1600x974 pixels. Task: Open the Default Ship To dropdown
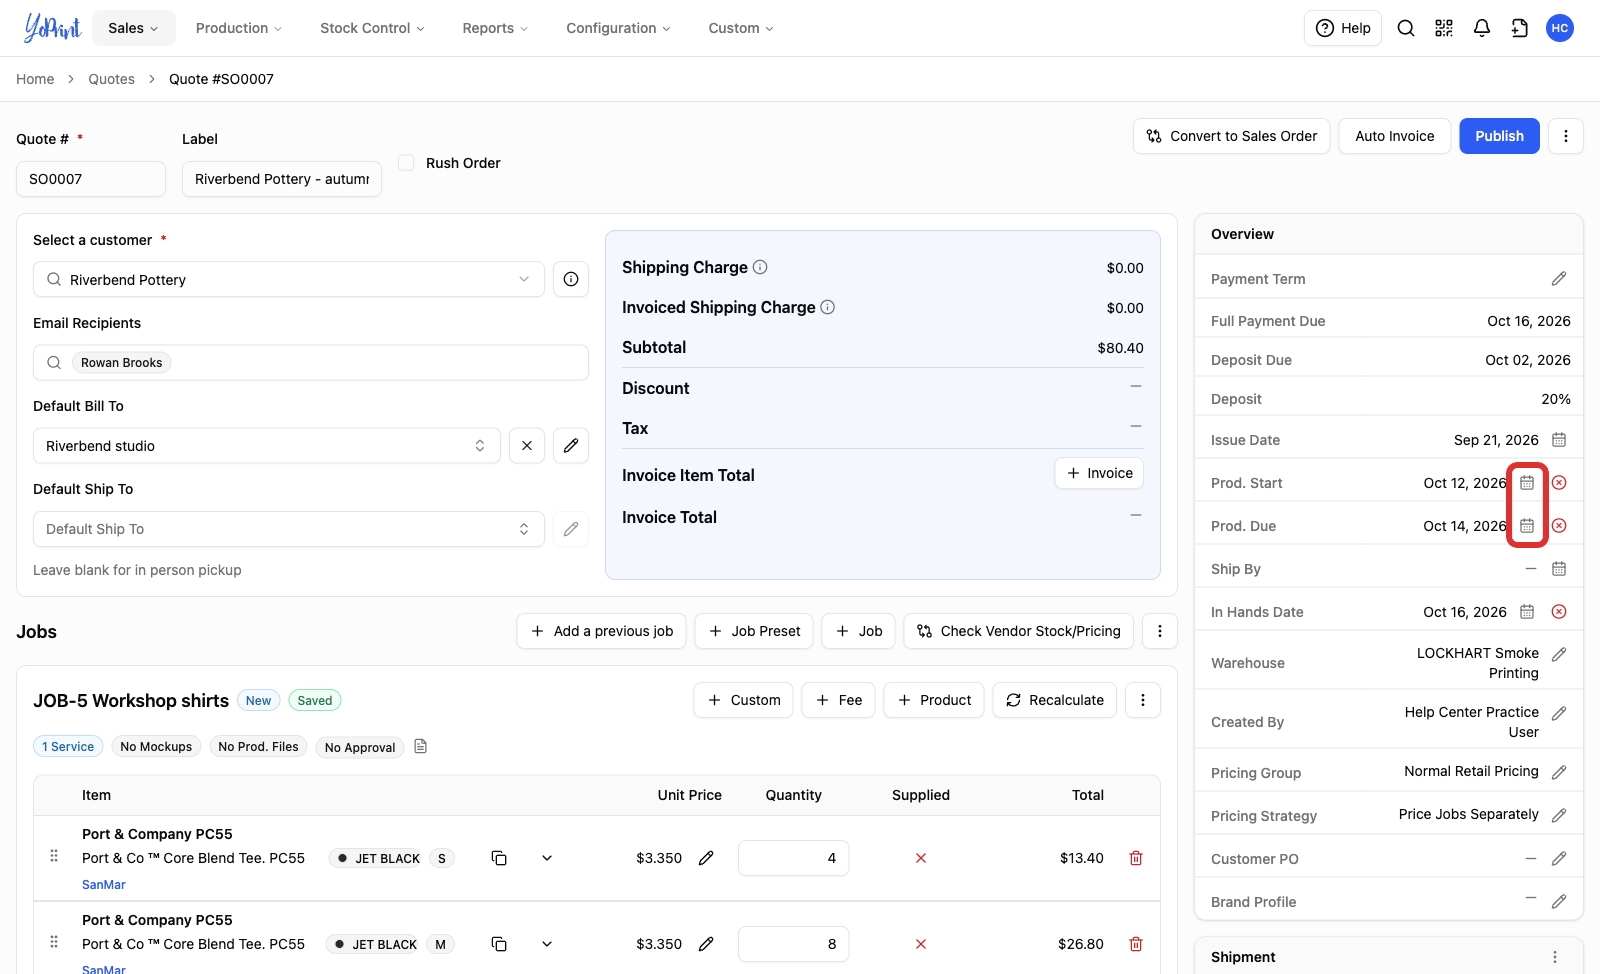289,529
